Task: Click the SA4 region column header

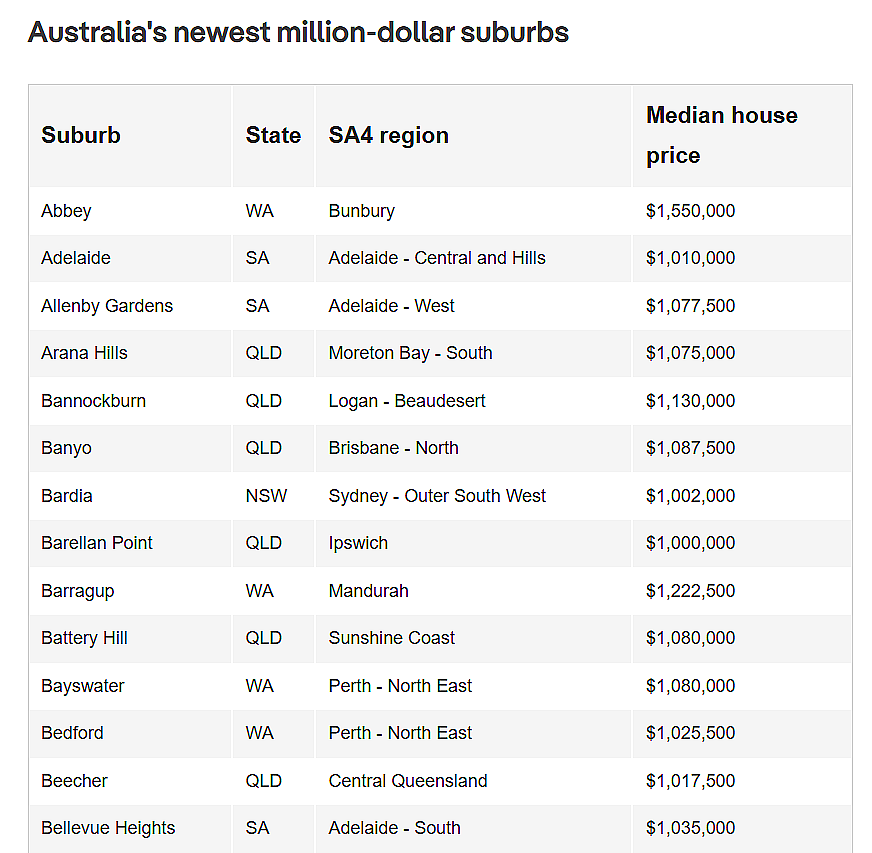Action: pos(388,135)
